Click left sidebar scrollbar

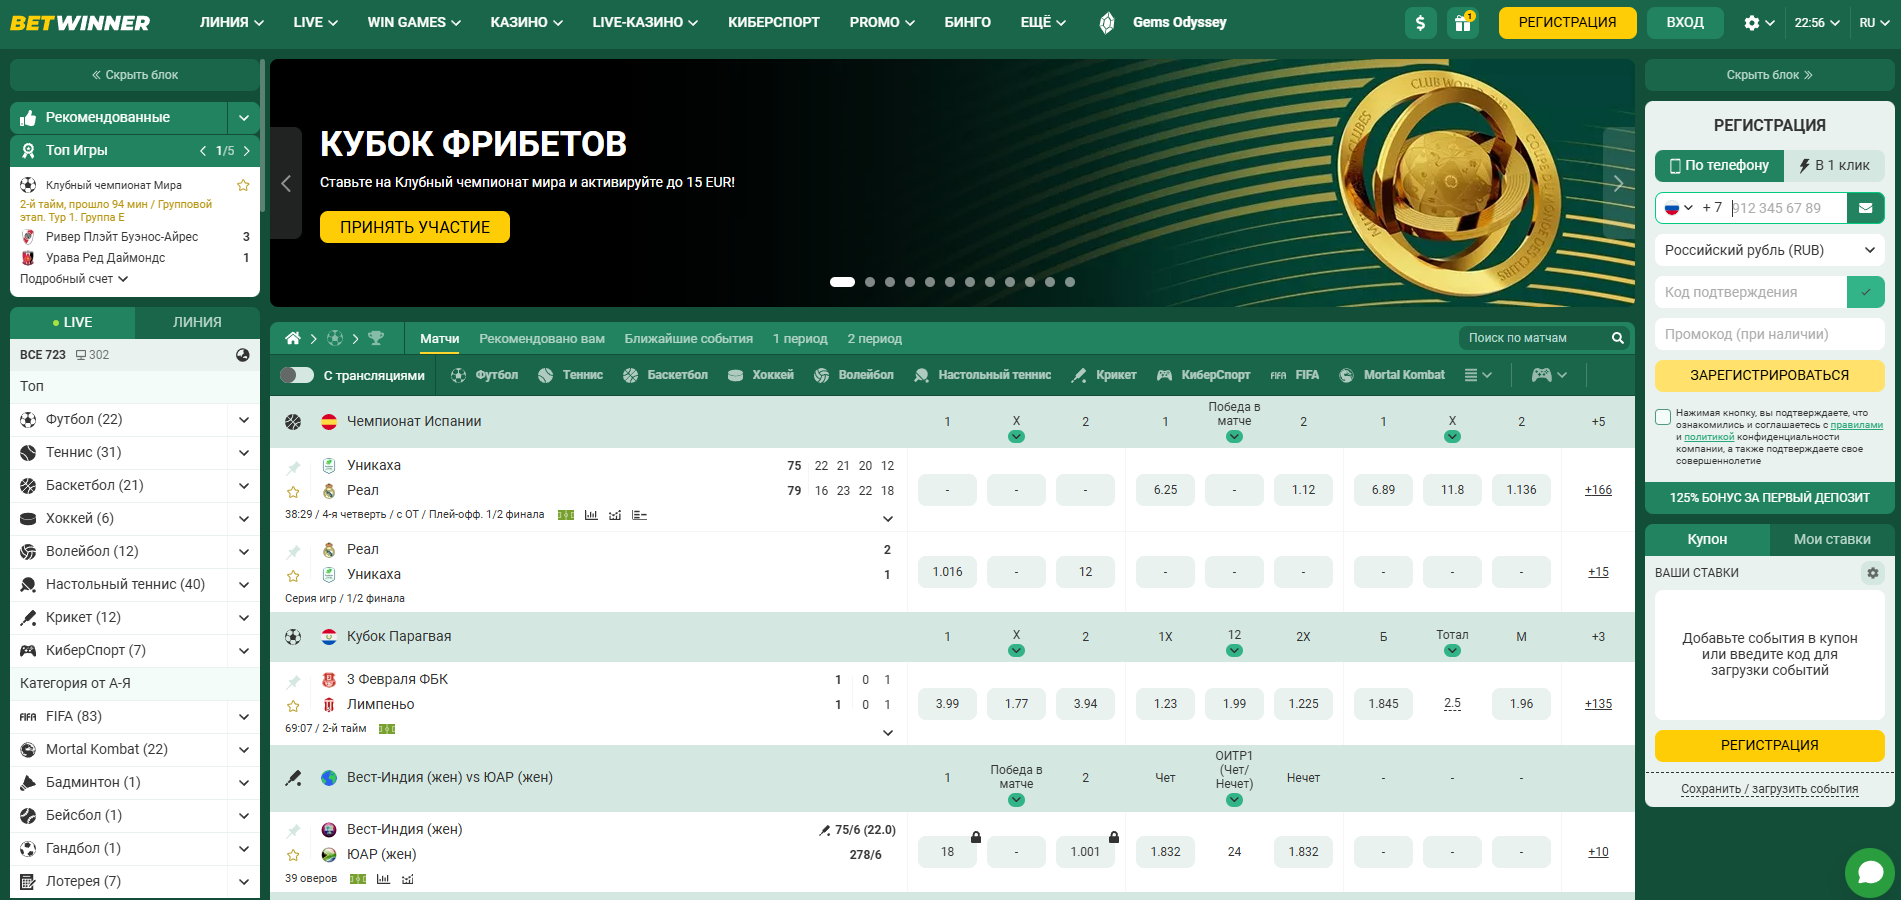pyautogui.click(x=262, y=135)
